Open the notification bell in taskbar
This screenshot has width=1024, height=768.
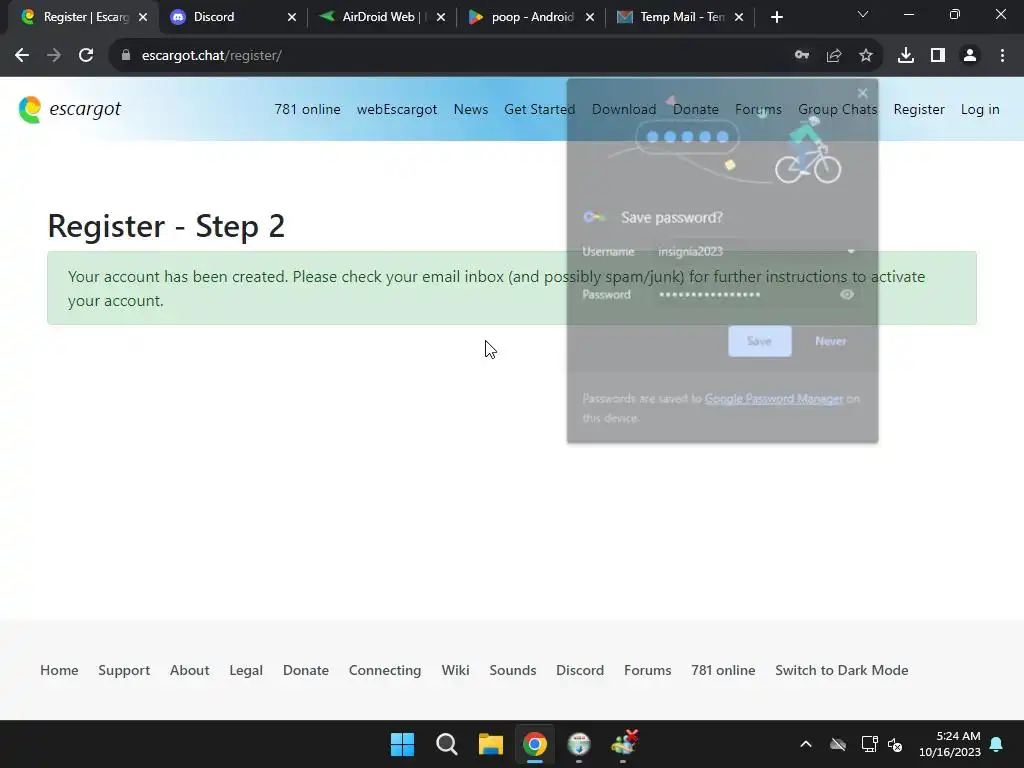click(997, 744)
